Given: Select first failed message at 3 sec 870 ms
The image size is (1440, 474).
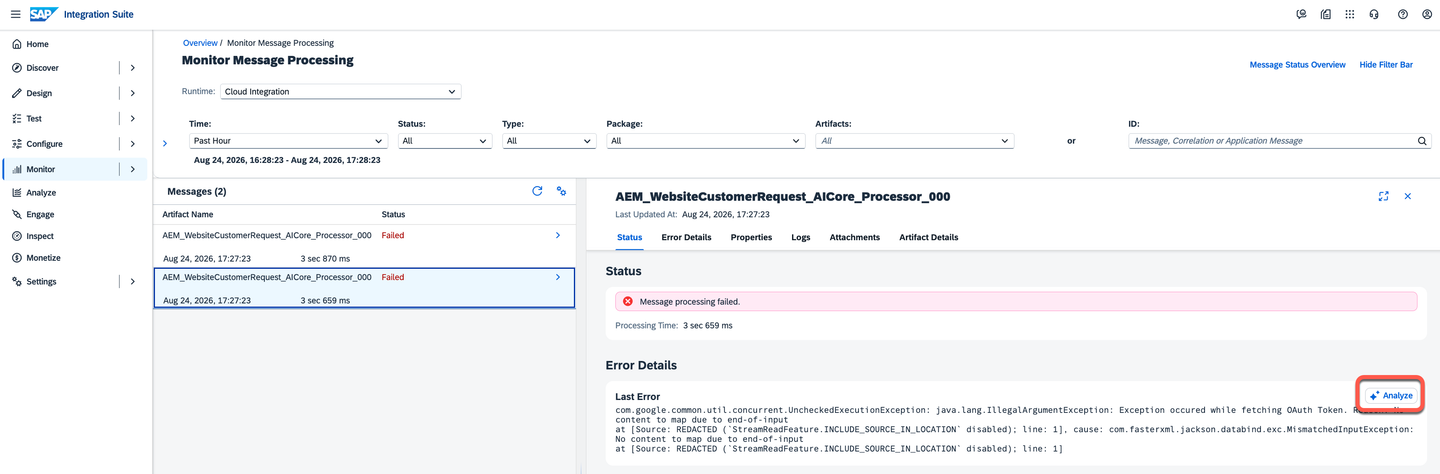Looking at the screenshot, I should click(x=364, y=246).
